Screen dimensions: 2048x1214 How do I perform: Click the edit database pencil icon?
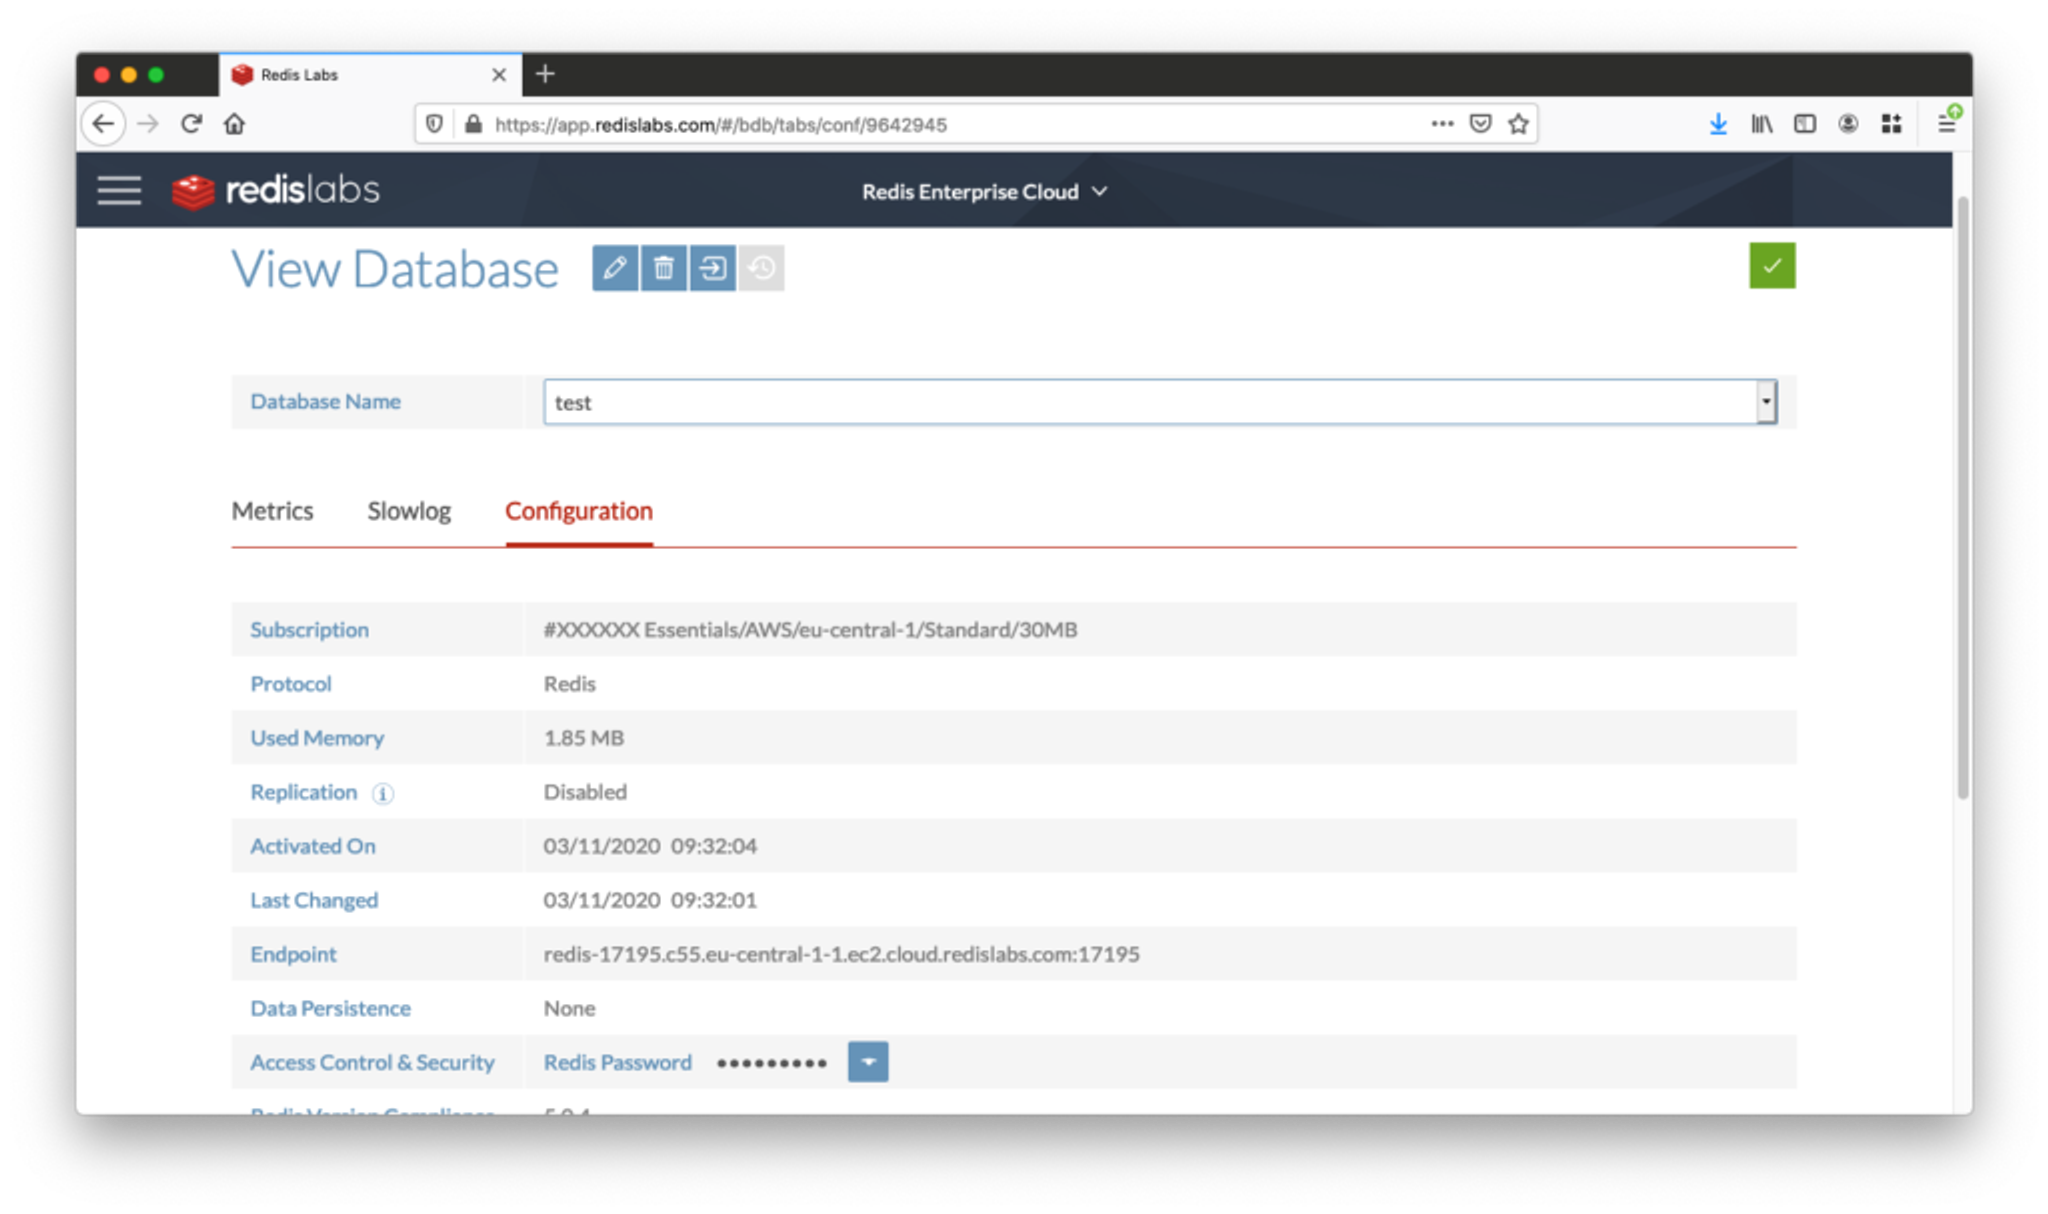tap(614, 268)
